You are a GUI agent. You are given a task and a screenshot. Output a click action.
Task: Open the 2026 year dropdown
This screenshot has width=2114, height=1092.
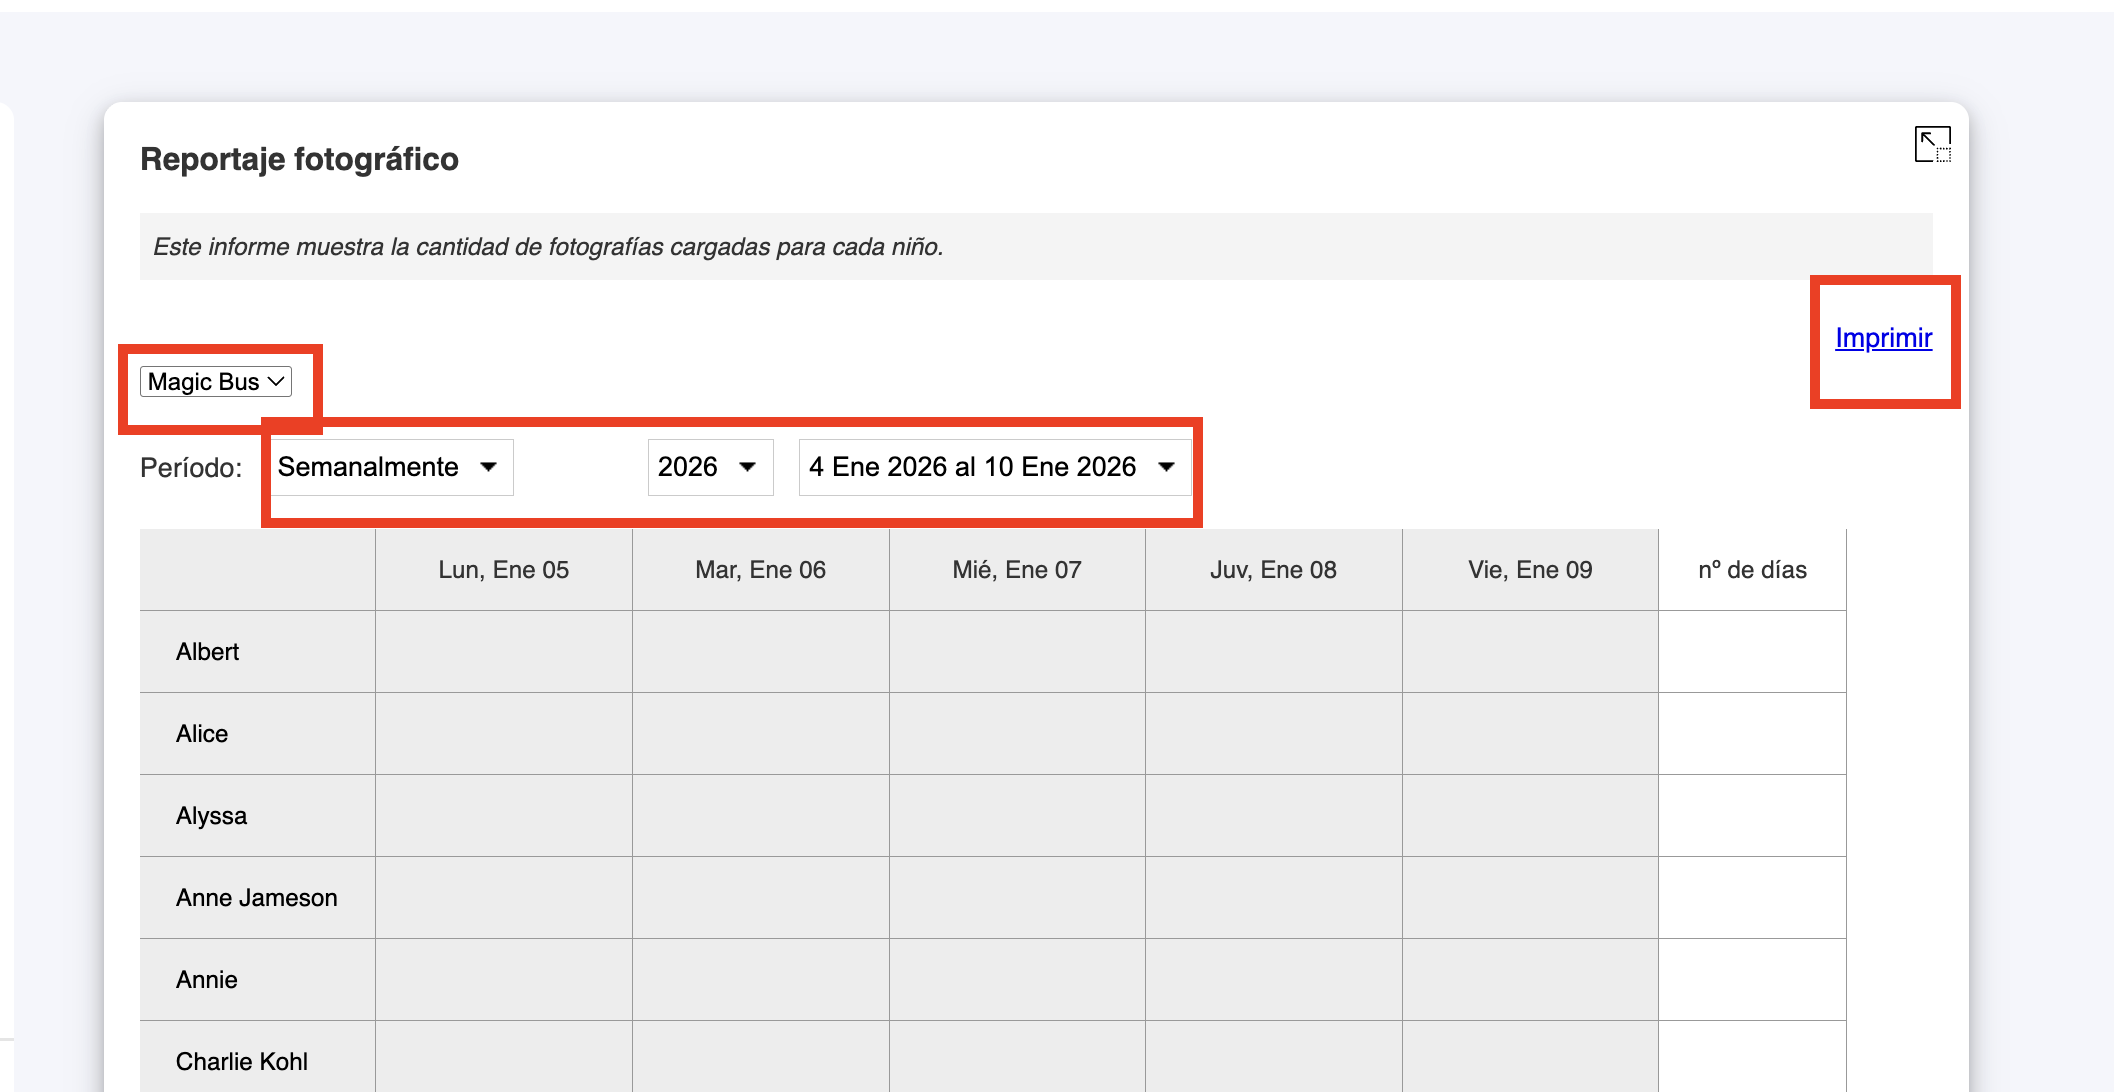(x=709, y=467)
